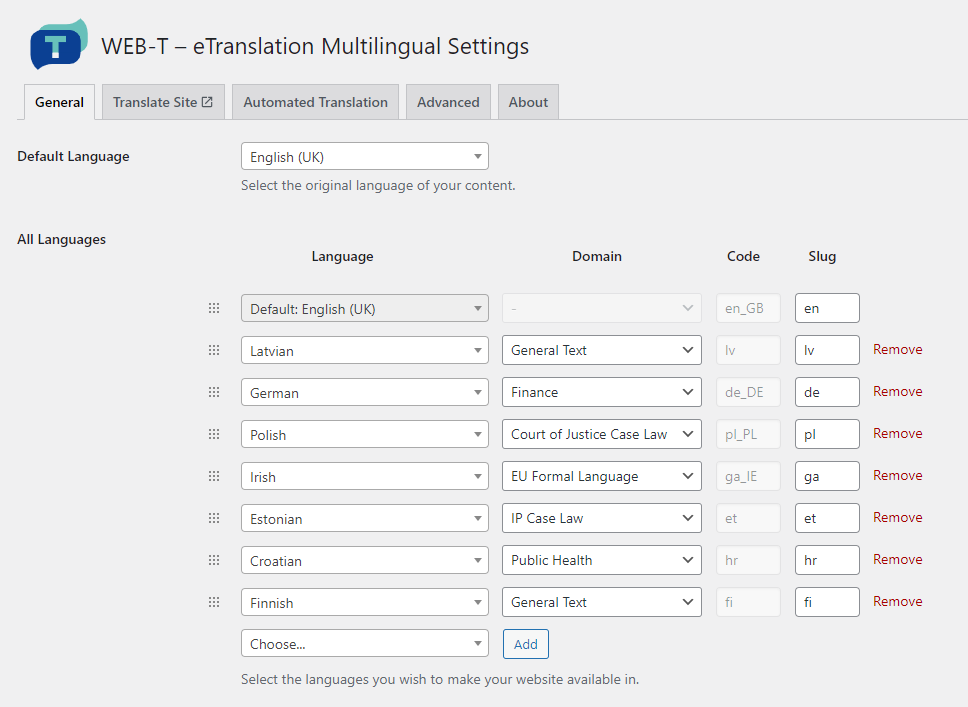Click the 'fi' slug input field
Screen dimensions: 968x707
(827, 602)
